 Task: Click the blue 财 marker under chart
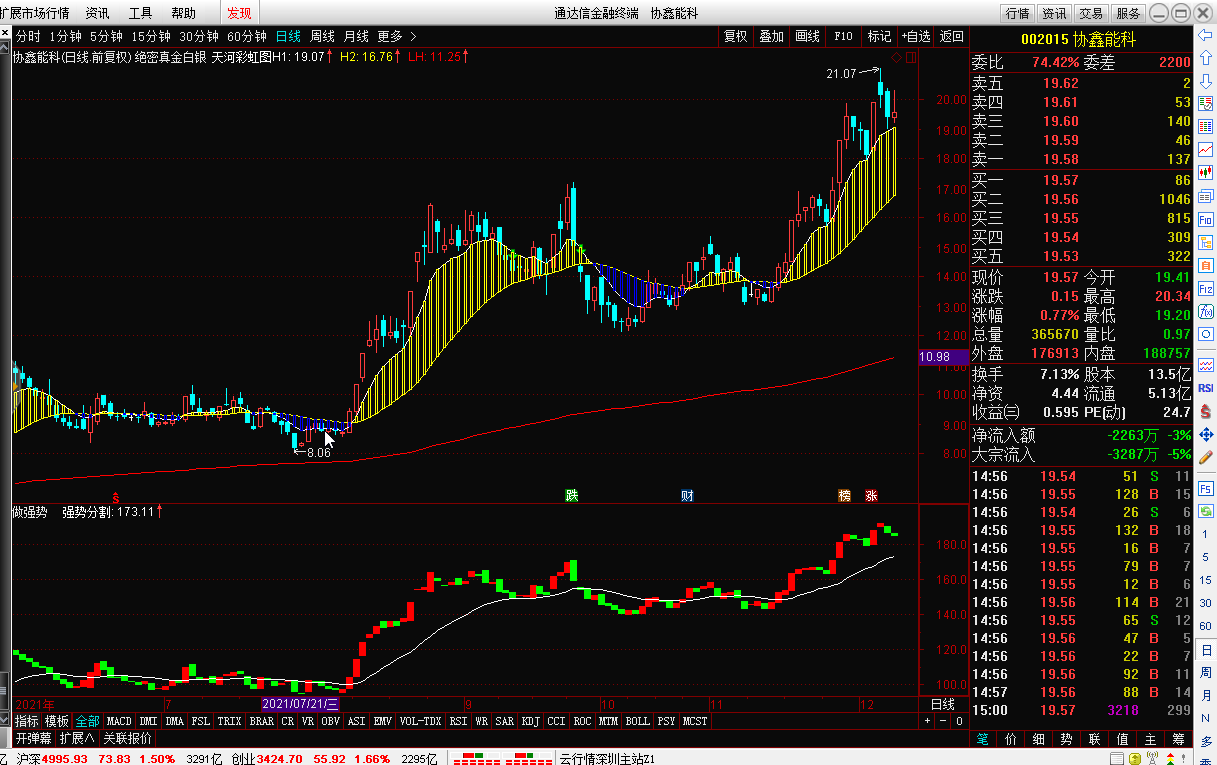pyautogui.click(x=687, y=495)
